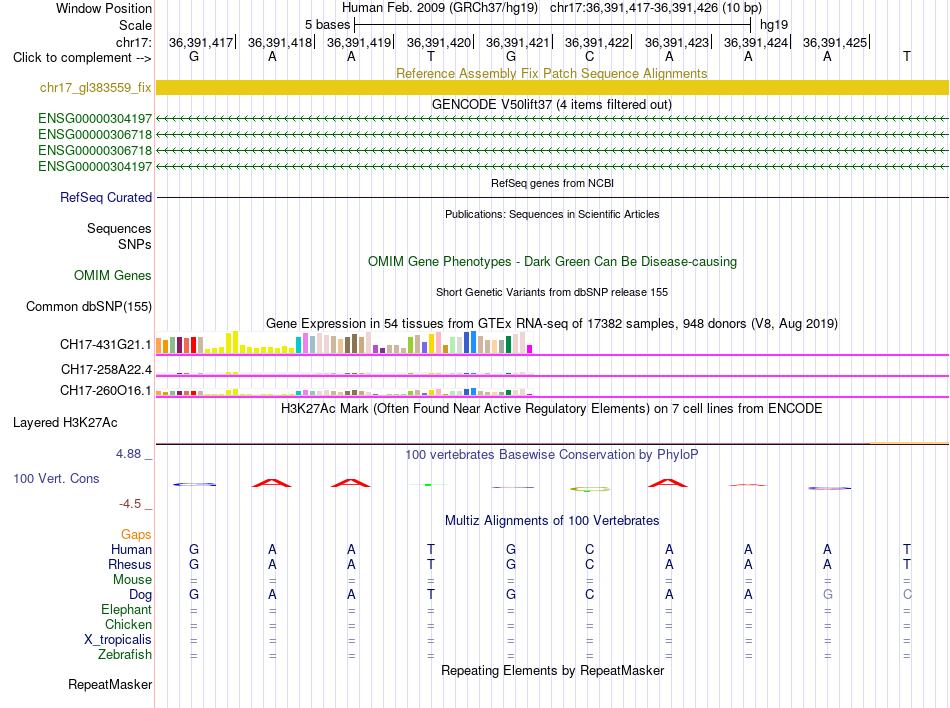Click the Repeating Elements by RepeatMasker title
Screen dimensions: 950x708
552,670
